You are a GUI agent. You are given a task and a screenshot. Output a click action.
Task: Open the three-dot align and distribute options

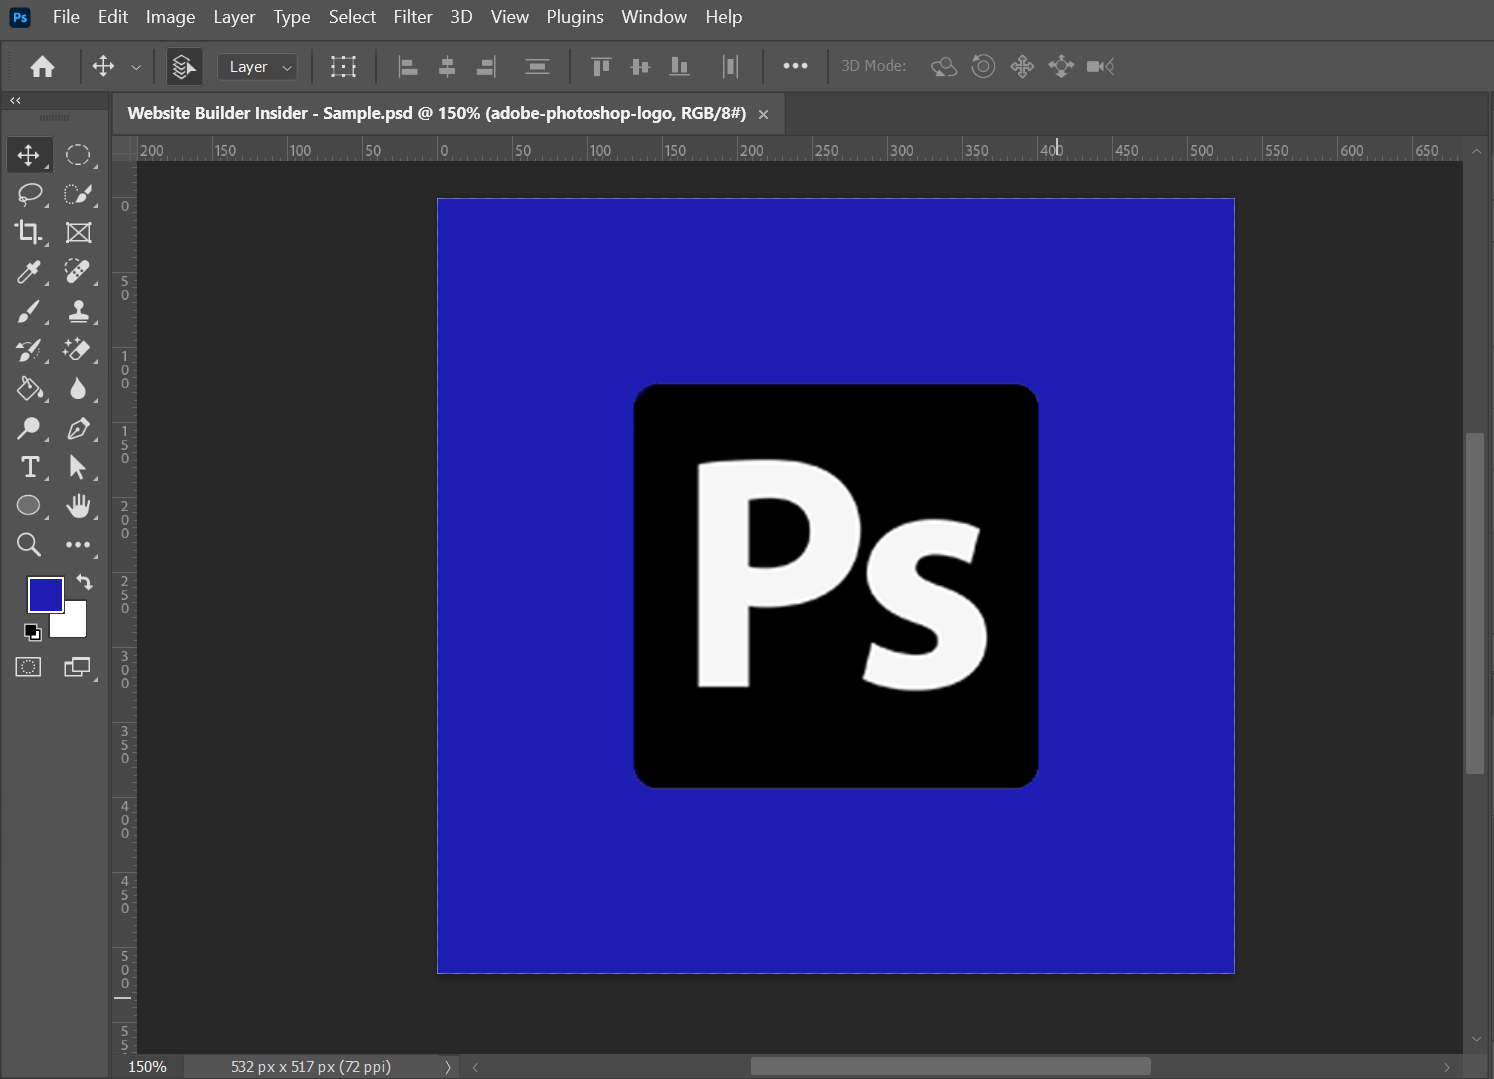pos(795,66)
